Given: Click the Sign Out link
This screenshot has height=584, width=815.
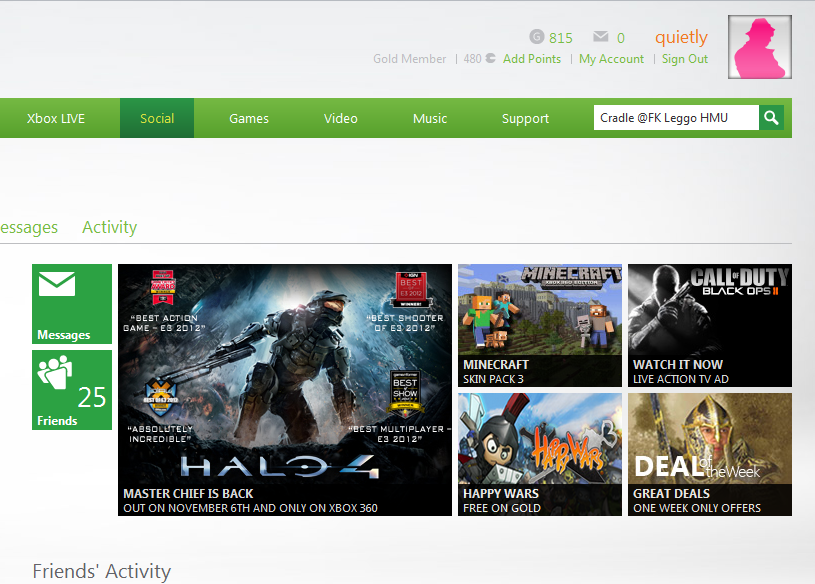Looking at the screenshot, I should (x=685, y=59).
